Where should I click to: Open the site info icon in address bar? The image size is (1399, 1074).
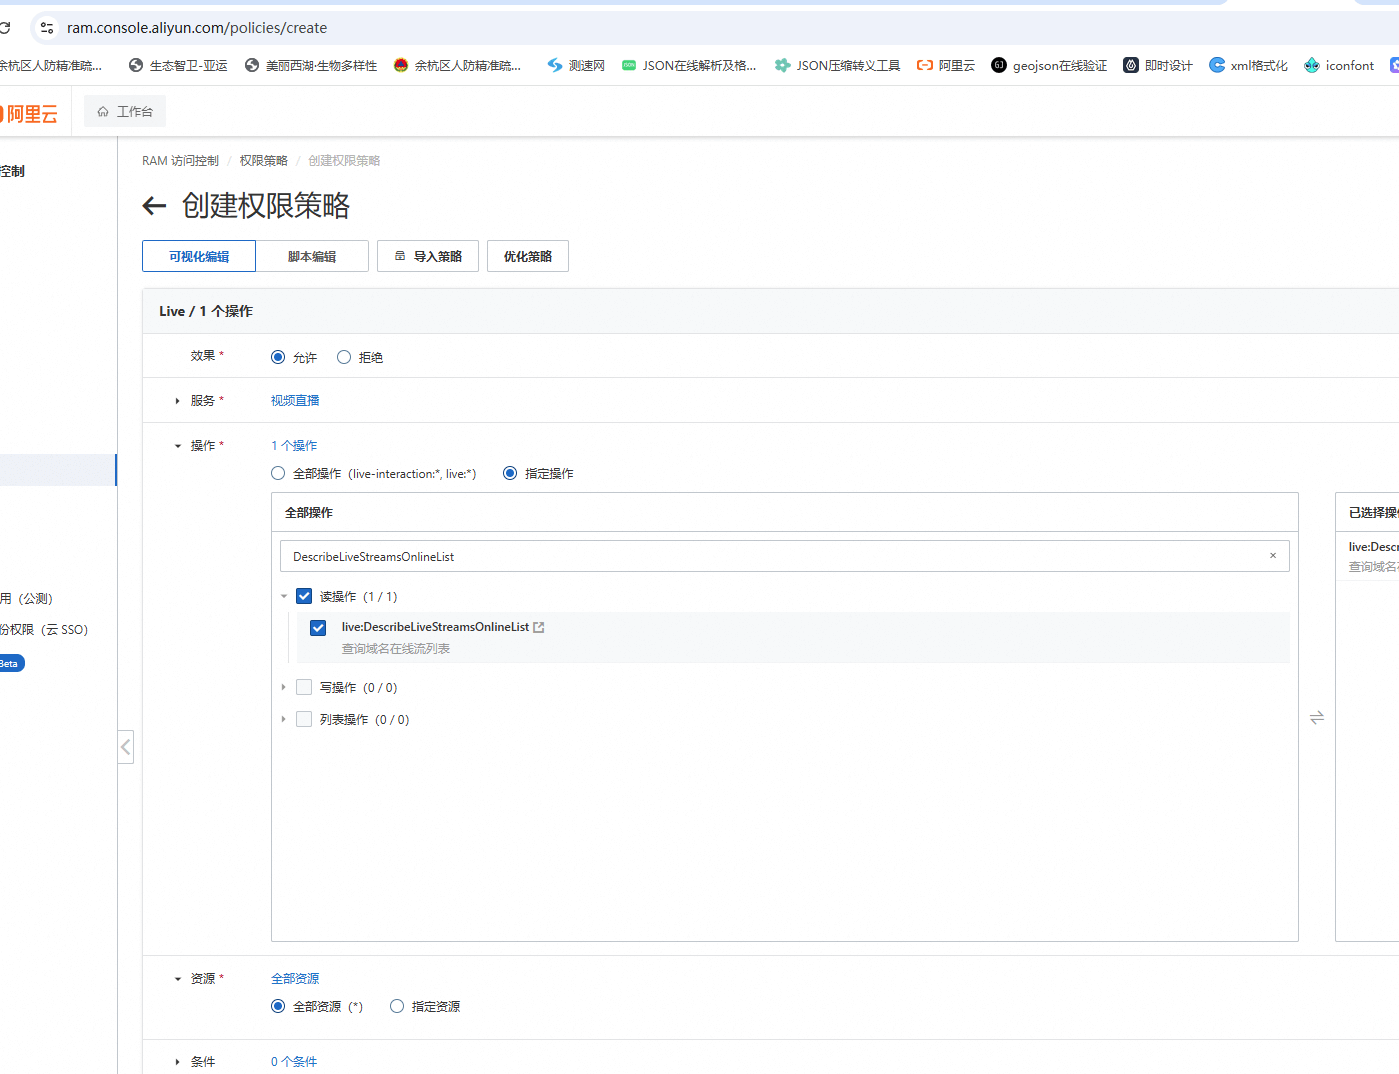tap(47, 28)
